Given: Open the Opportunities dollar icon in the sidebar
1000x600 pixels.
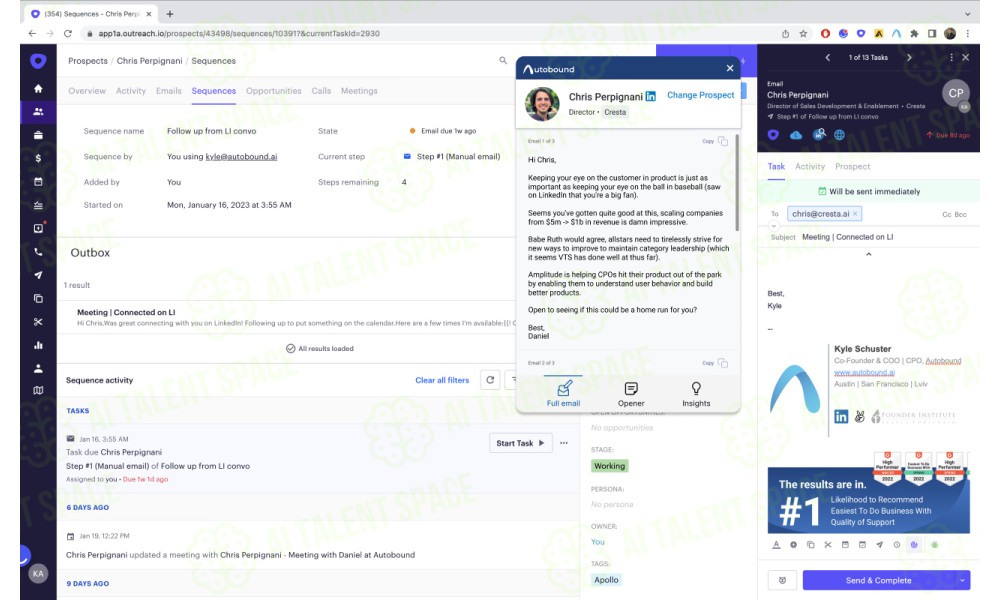Looking at the screenshot, I should pos(38,158).
